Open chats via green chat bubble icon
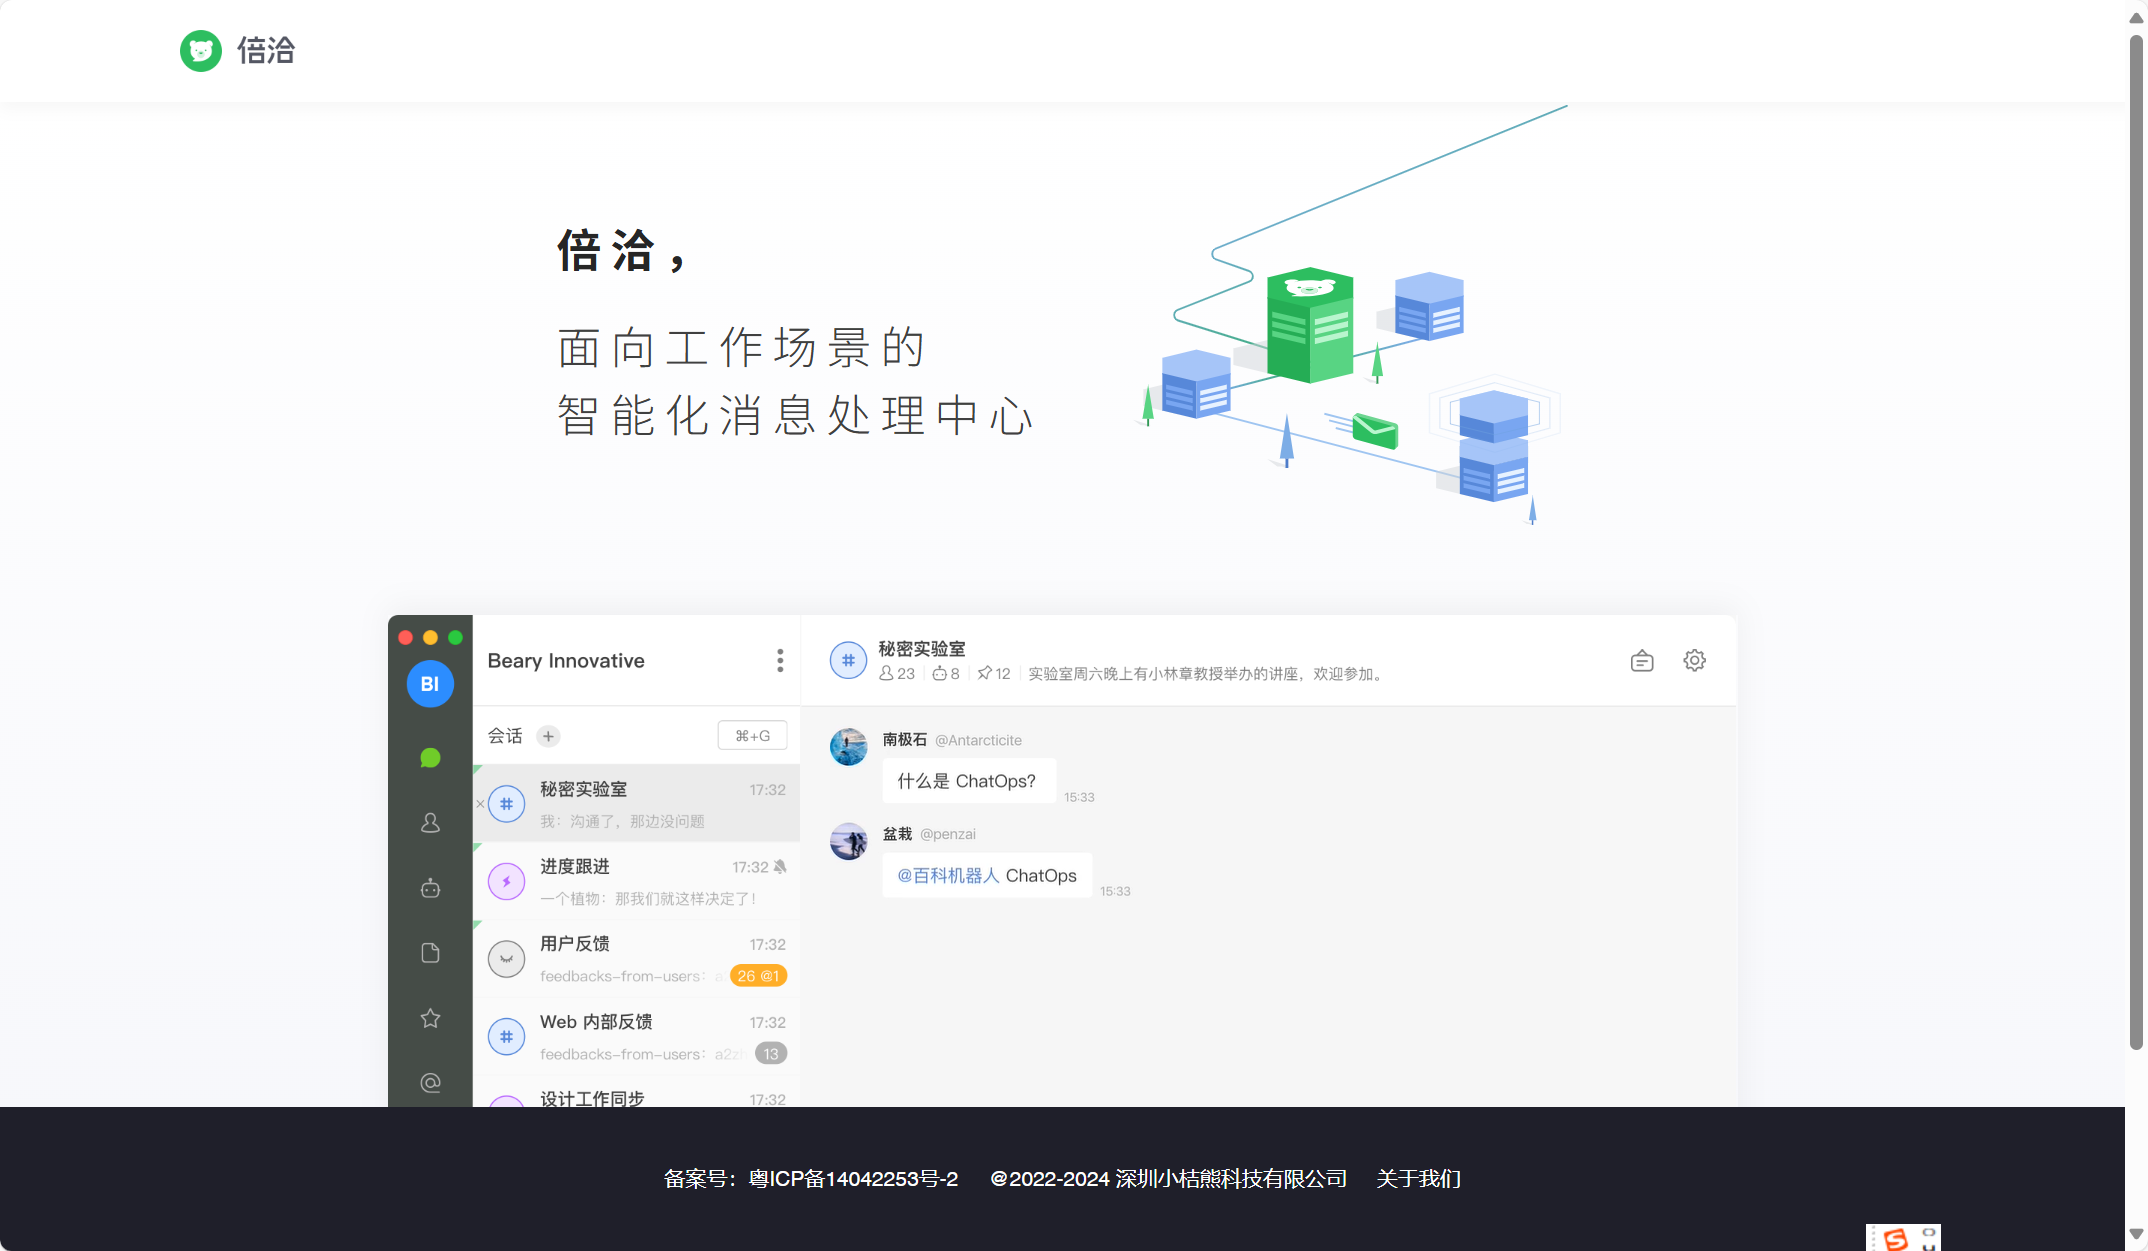This screenshot has width=2148, height=1251. pos(430,757)
